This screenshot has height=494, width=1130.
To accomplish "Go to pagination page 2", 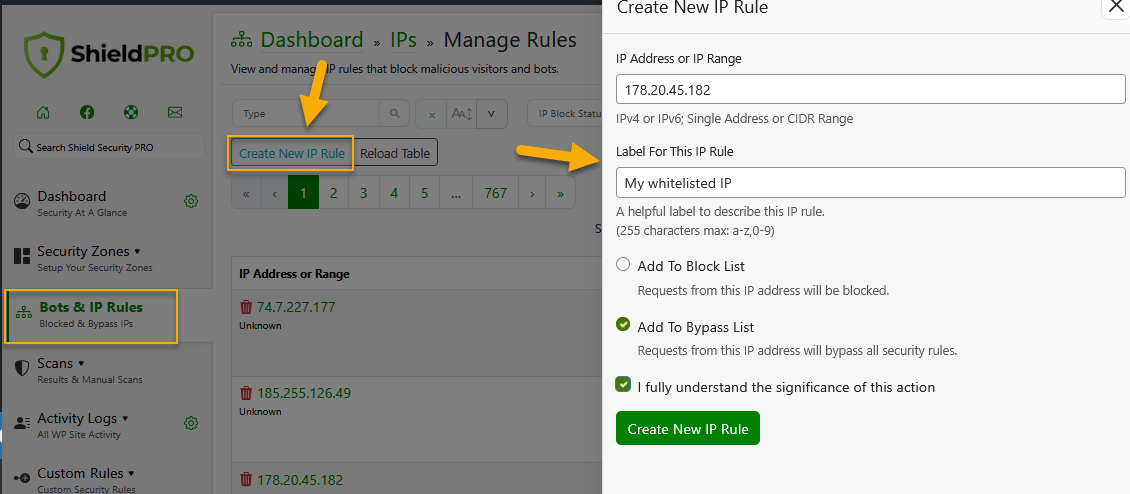I will tap(334, 193).
